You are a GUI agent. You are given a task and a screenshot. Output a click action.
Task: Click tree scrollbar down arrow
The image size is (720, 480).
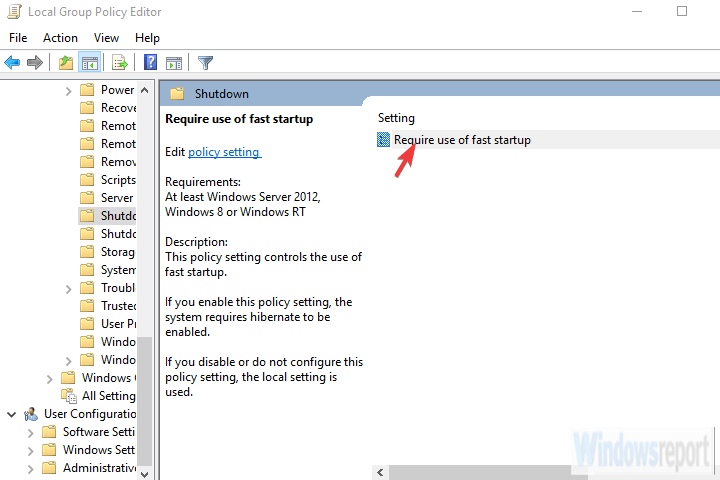[144, 474]
